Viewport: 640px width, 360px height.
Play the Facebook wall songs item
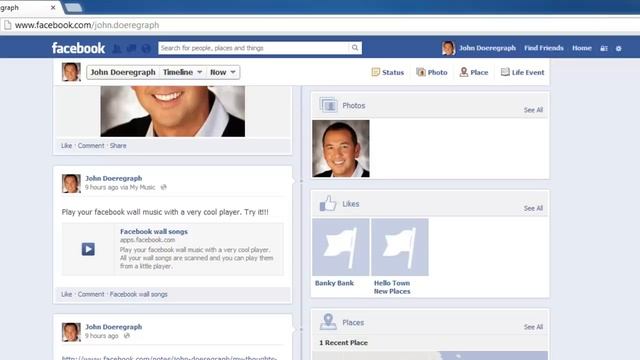pyautogui.click(x=88, y=249)
